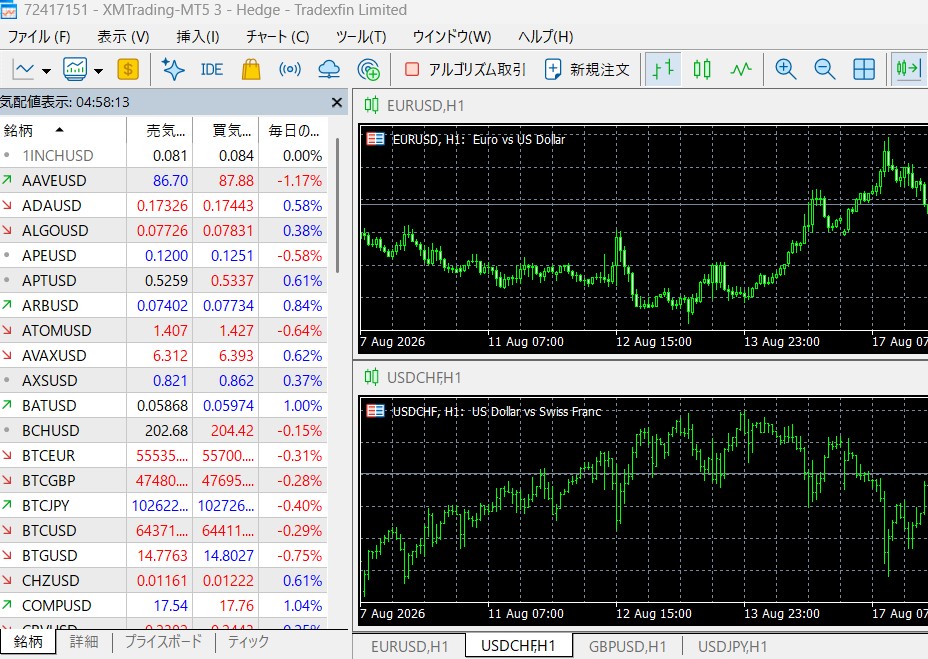Viewport: 928px width, 659px height.
Task: Sort by the 売気 bid column header
Action: (160, 130)
